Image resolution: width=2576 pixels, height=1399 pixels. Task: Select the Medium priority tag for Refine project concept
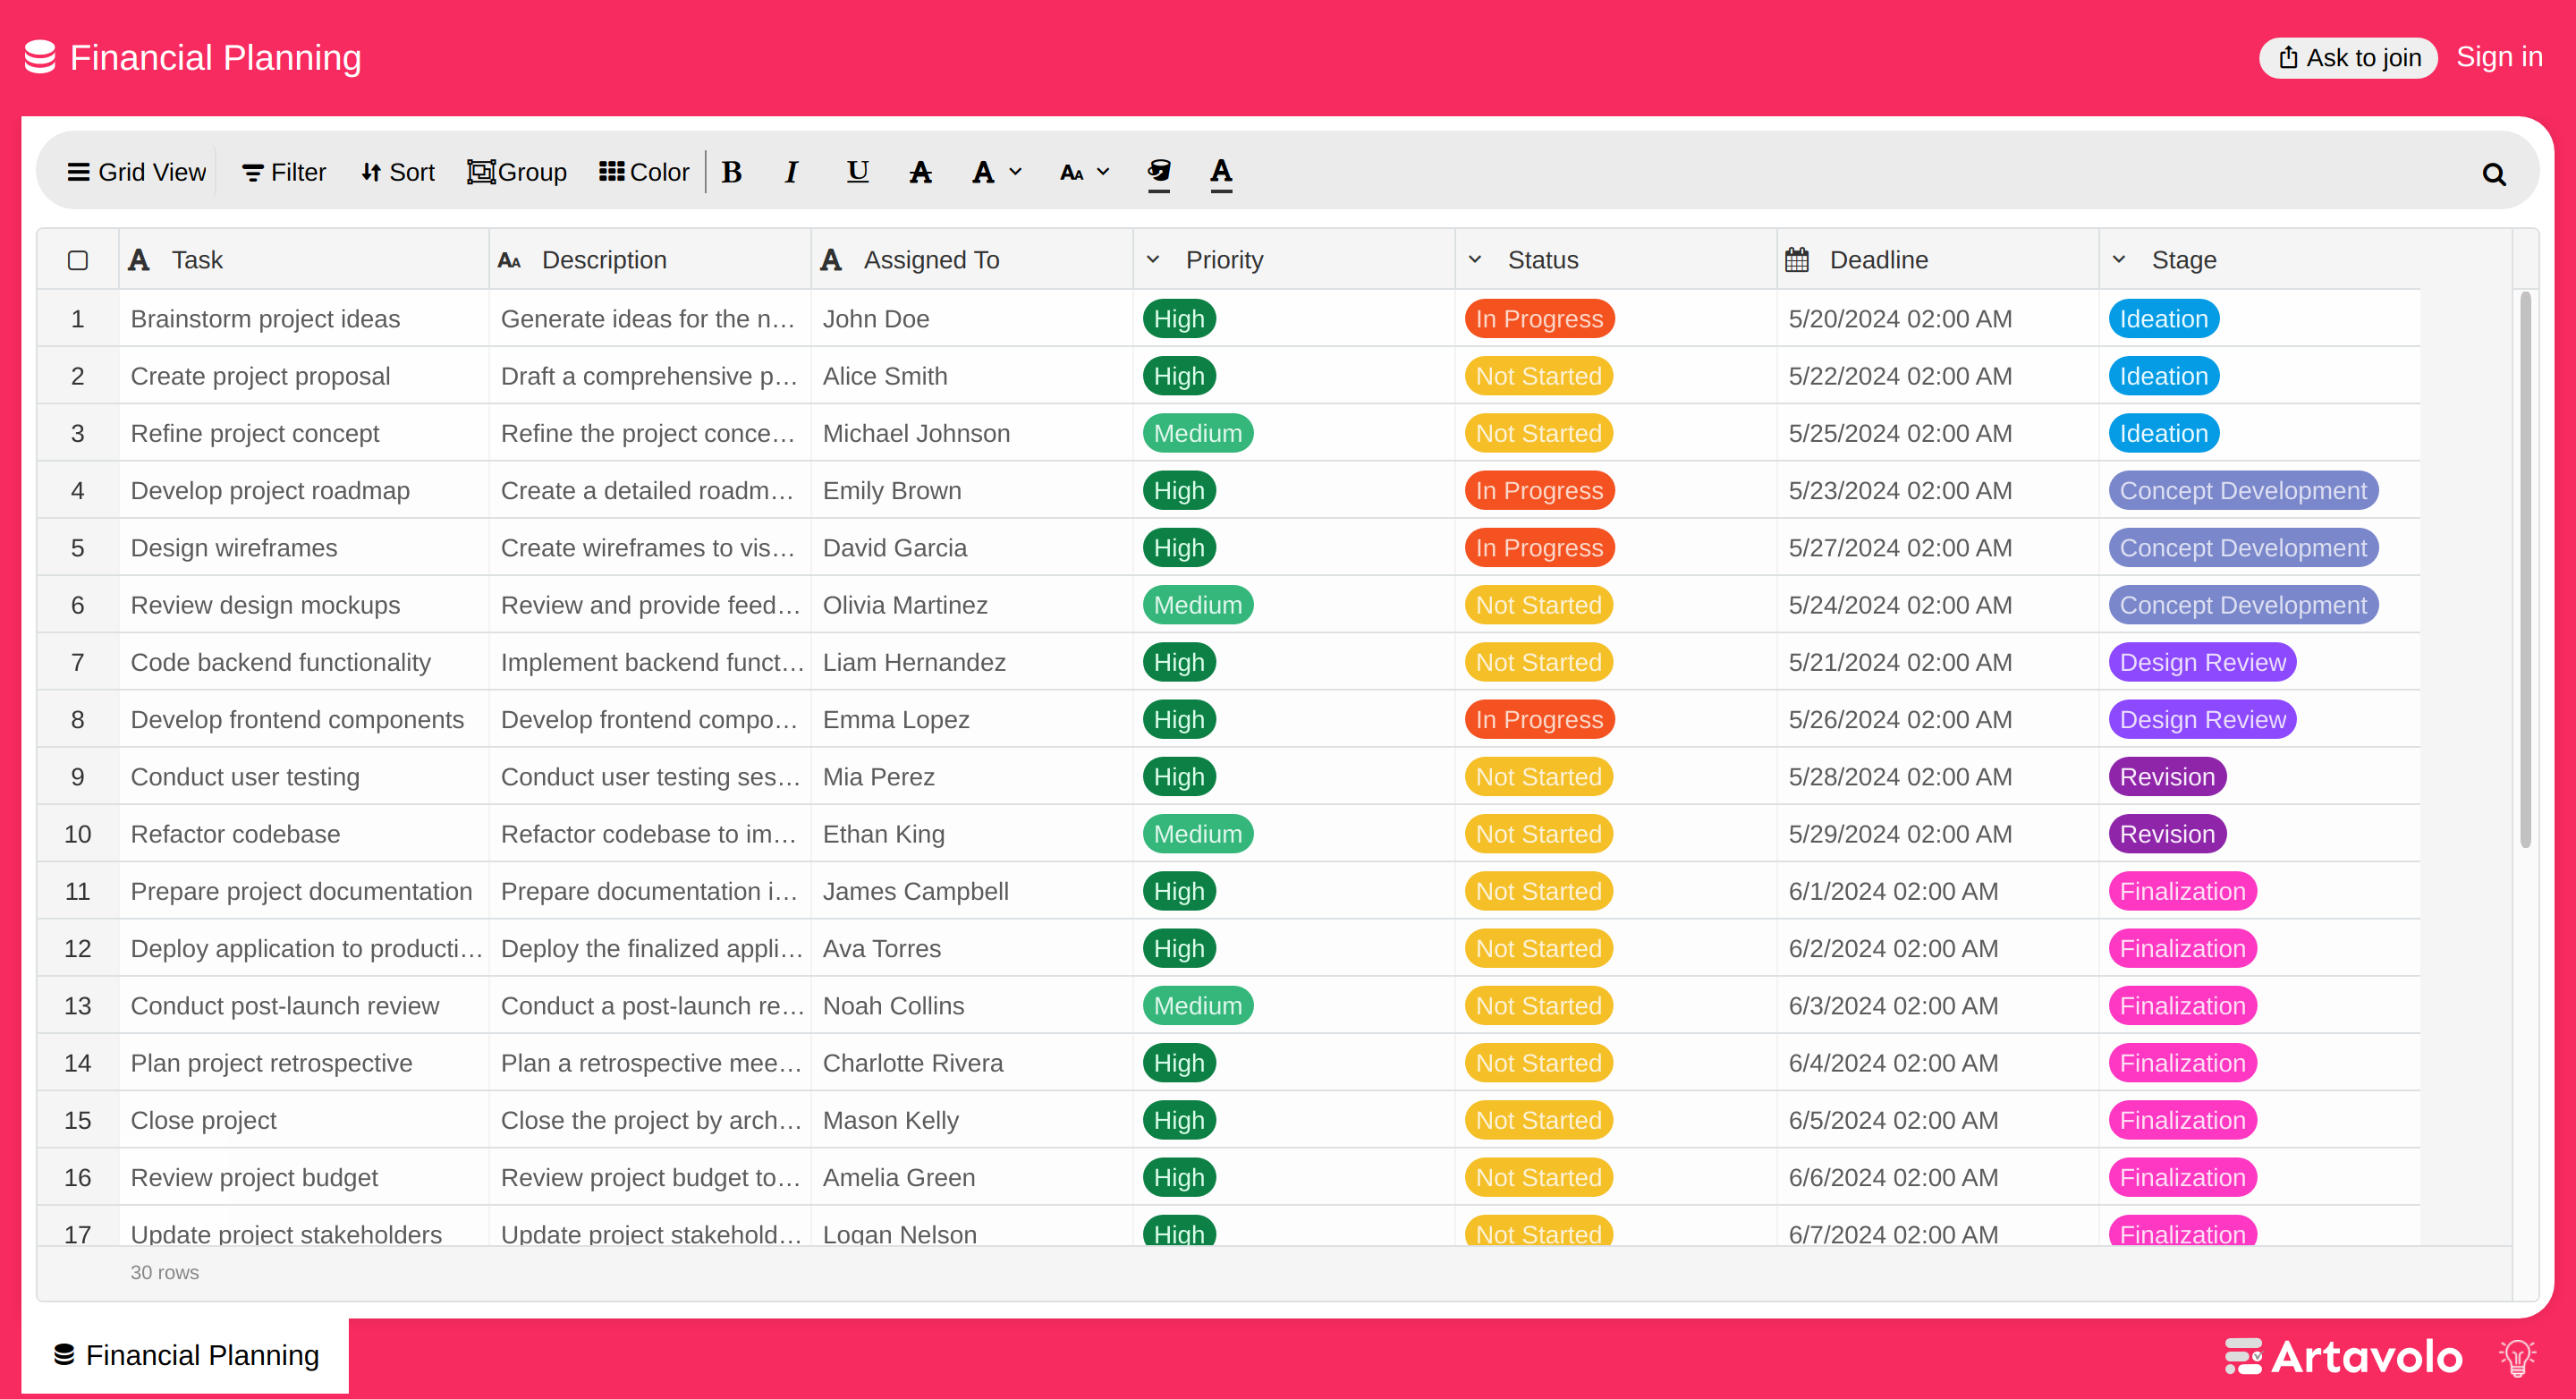pos(1198,433)
